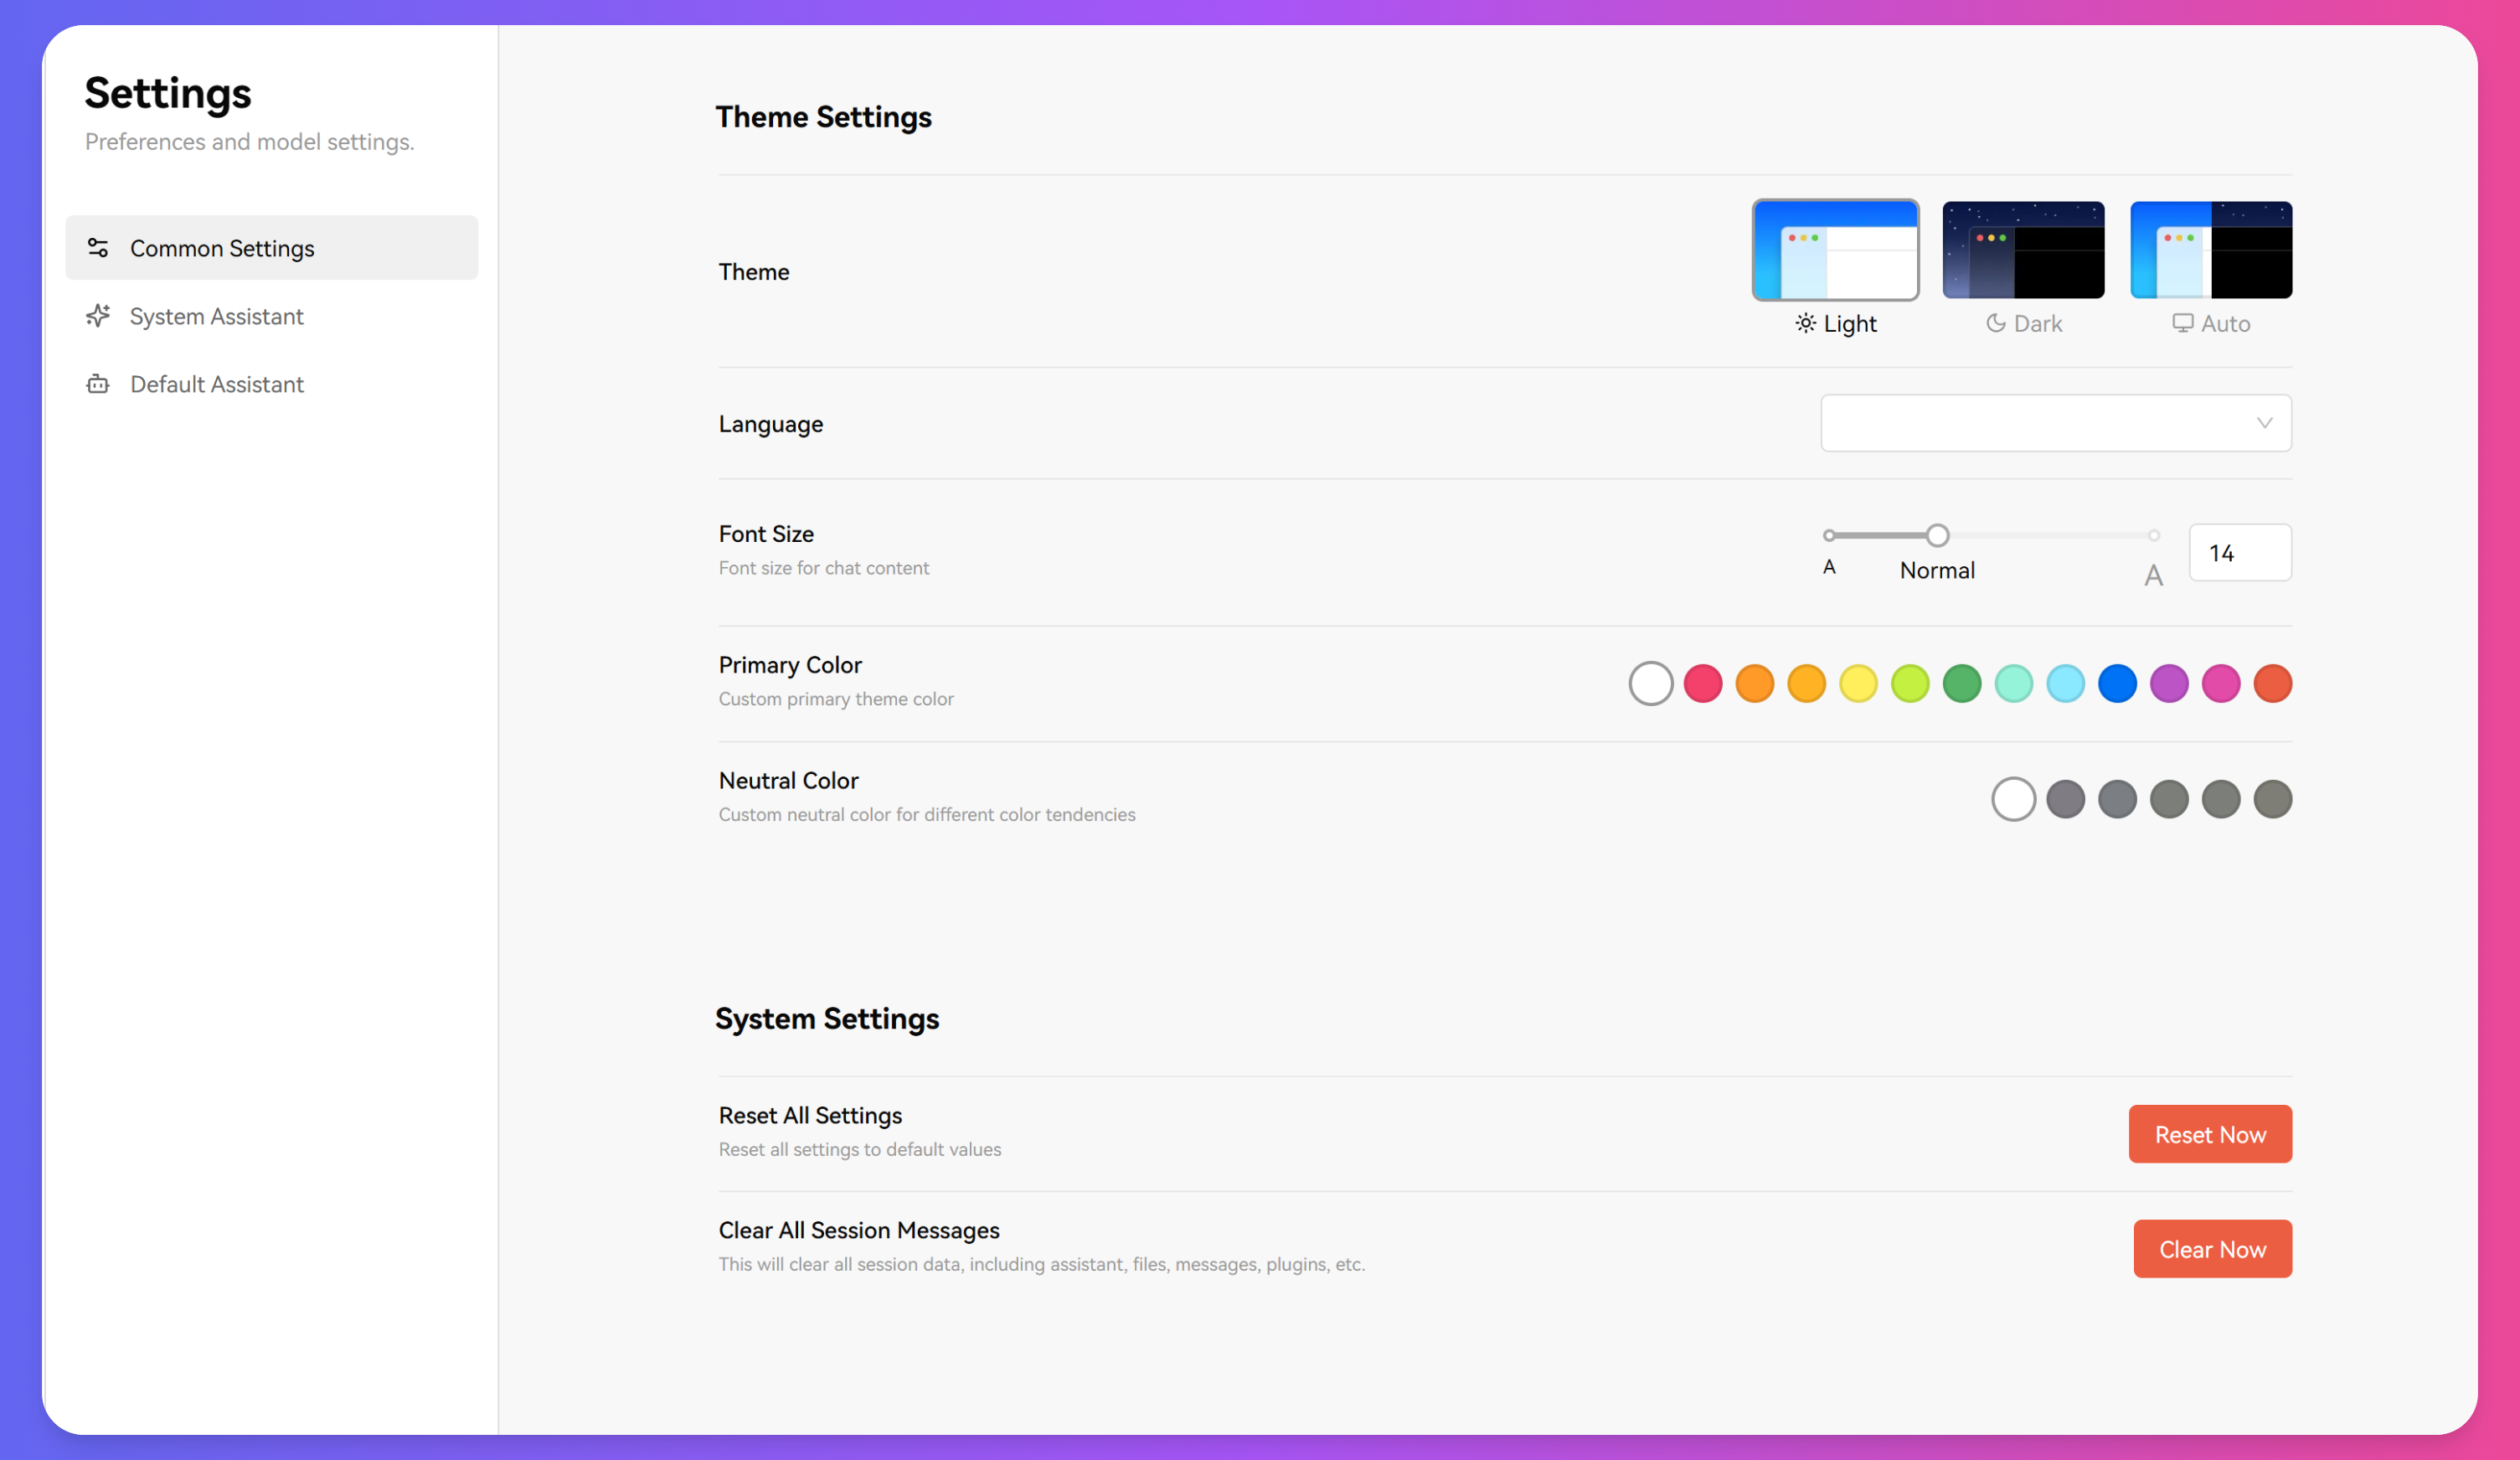This screenshot has width=2520, height=1460.
Task: Click 'Reset all settings to default values' text
Action: point(860,1150)
